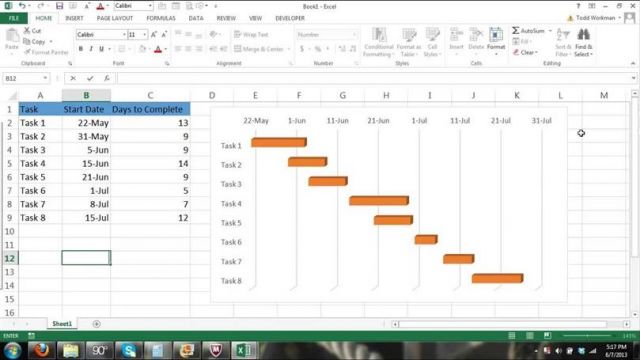Expand the font name Calibri dropdown
This screenshot has width=640, height=360.
click(x=124, y=35)
